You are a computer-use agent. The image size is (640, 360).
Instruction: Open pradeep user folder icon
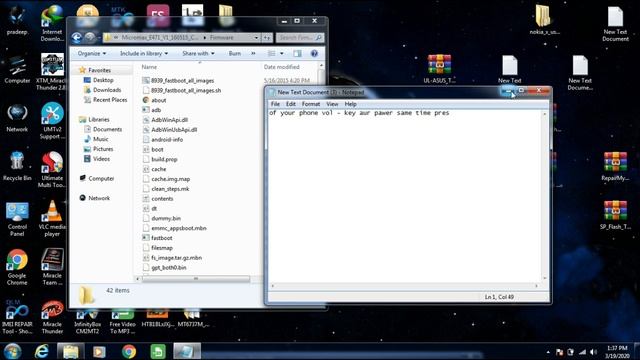pos(17,20)
